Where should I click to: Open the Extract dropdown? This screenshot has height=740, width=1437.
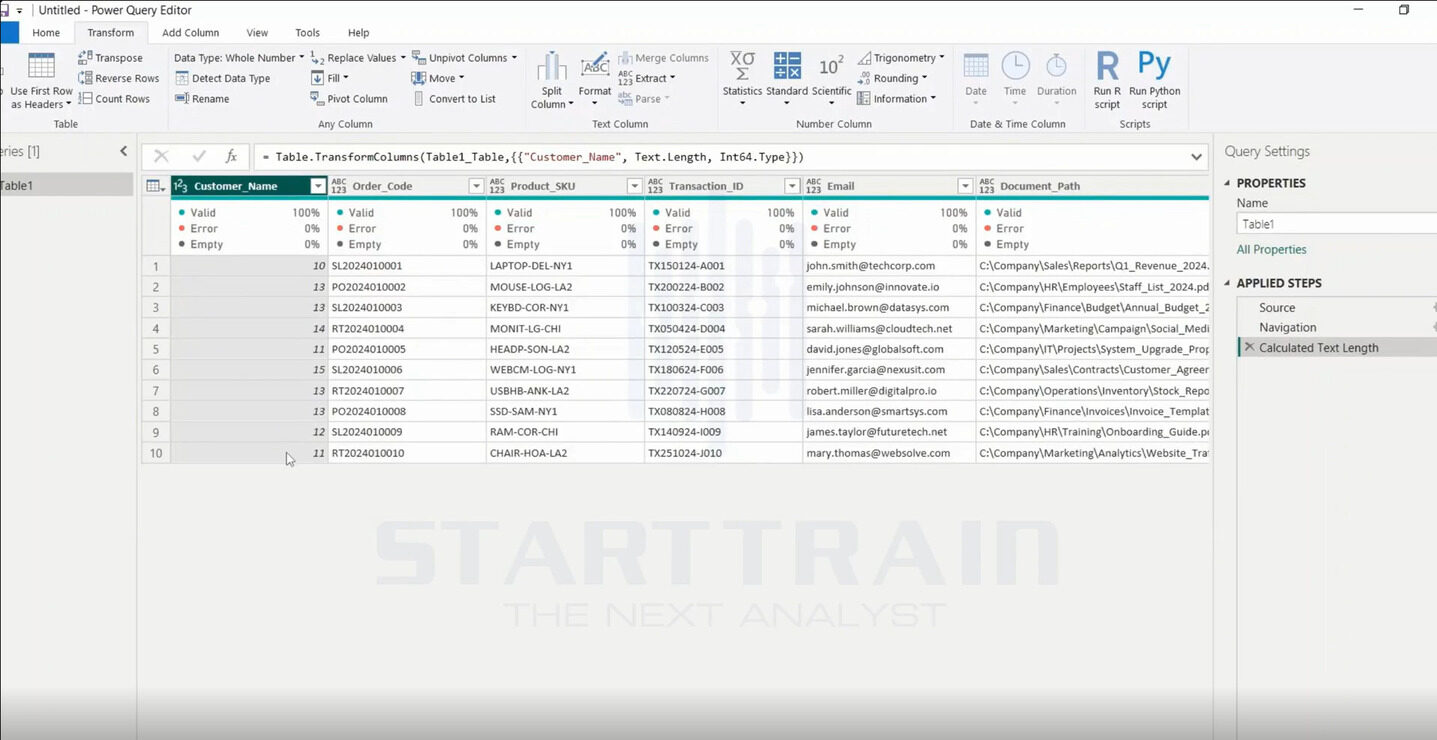pyautogui.click(x=646, y=78)
